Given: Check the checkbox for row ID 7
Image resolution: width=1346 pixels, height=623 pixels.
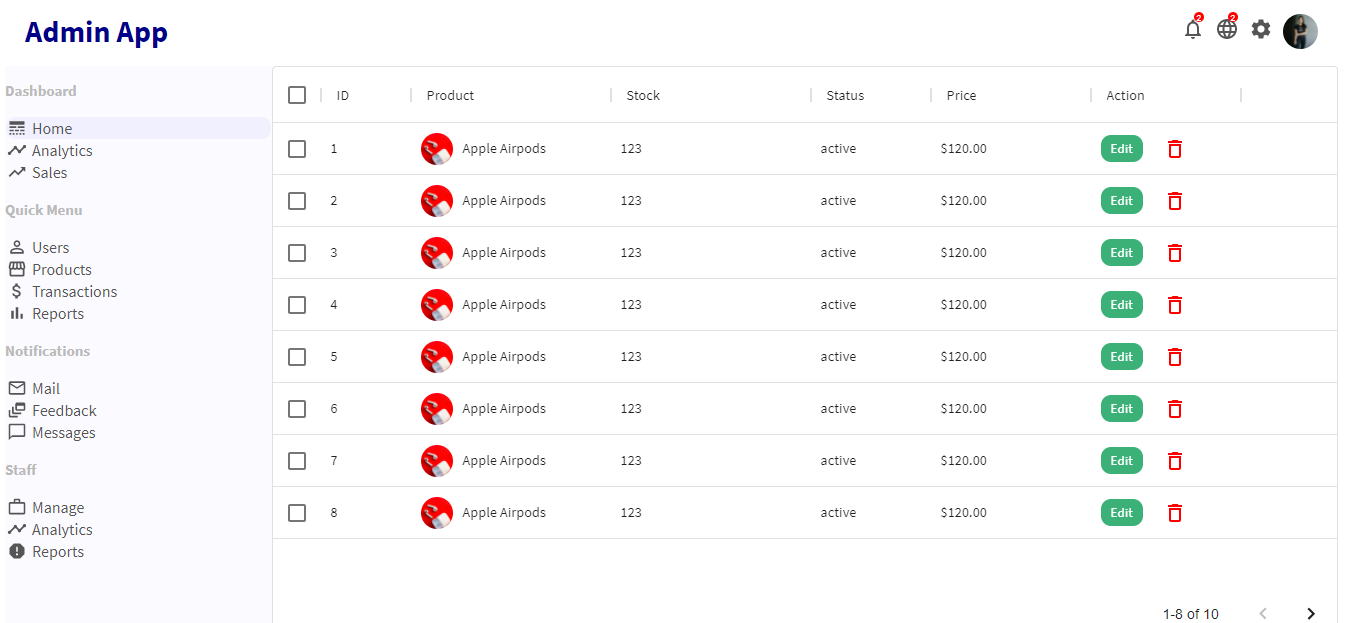Looking at the screenshot, I should click(x=297, y=461).
